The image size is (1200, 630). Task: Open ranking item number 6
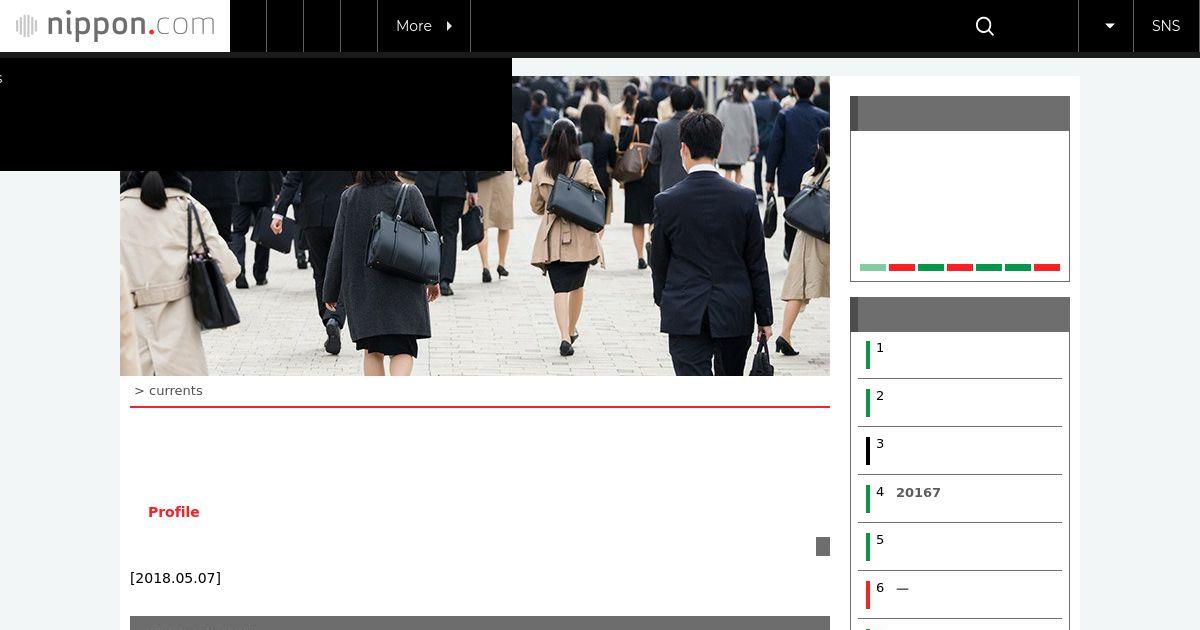960,595
